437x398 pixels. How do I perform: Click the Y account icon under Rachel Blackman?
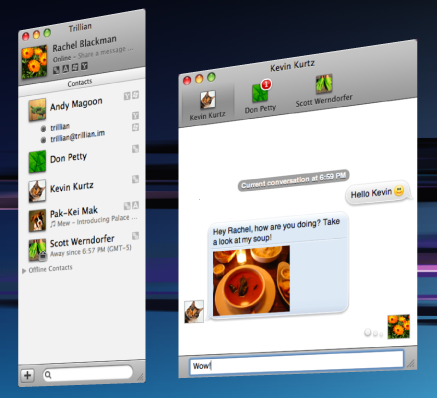tap(84, 66)
